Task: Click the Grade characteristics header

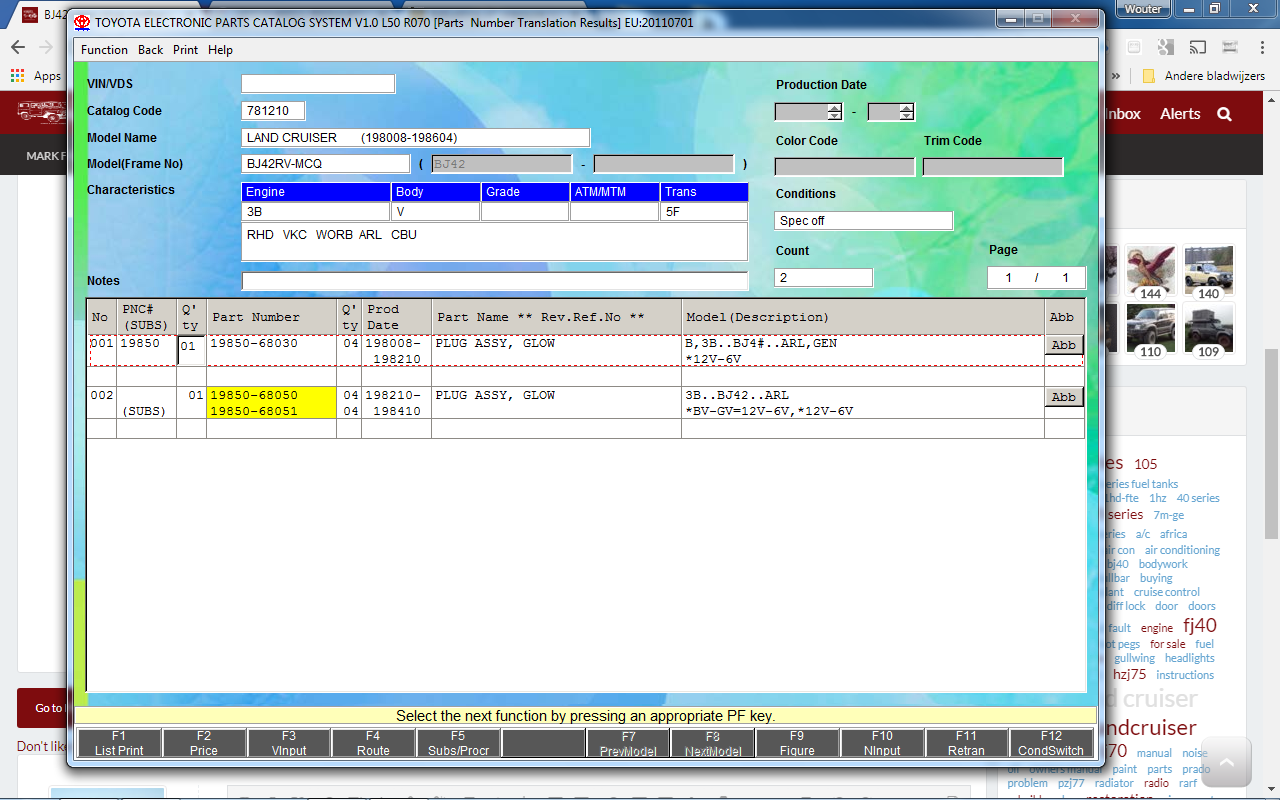Action: point(525,192)
